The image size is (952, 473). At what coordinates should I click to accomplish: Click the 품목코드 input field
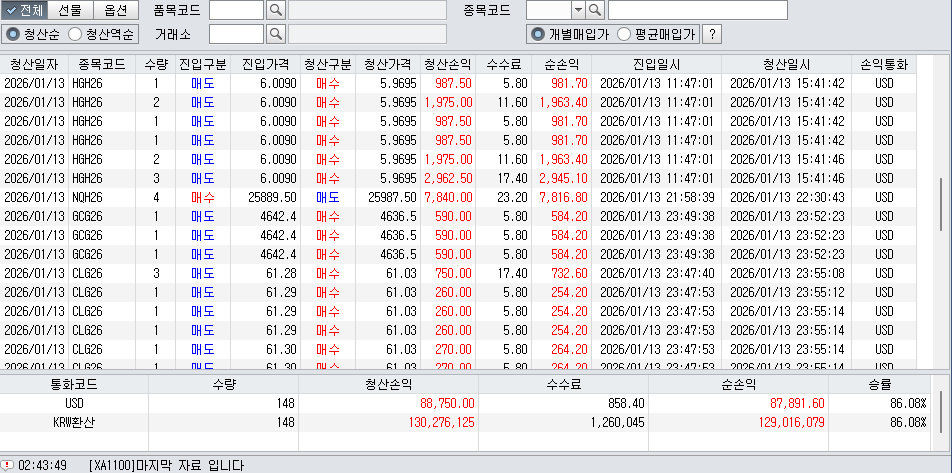coord(236,10)
